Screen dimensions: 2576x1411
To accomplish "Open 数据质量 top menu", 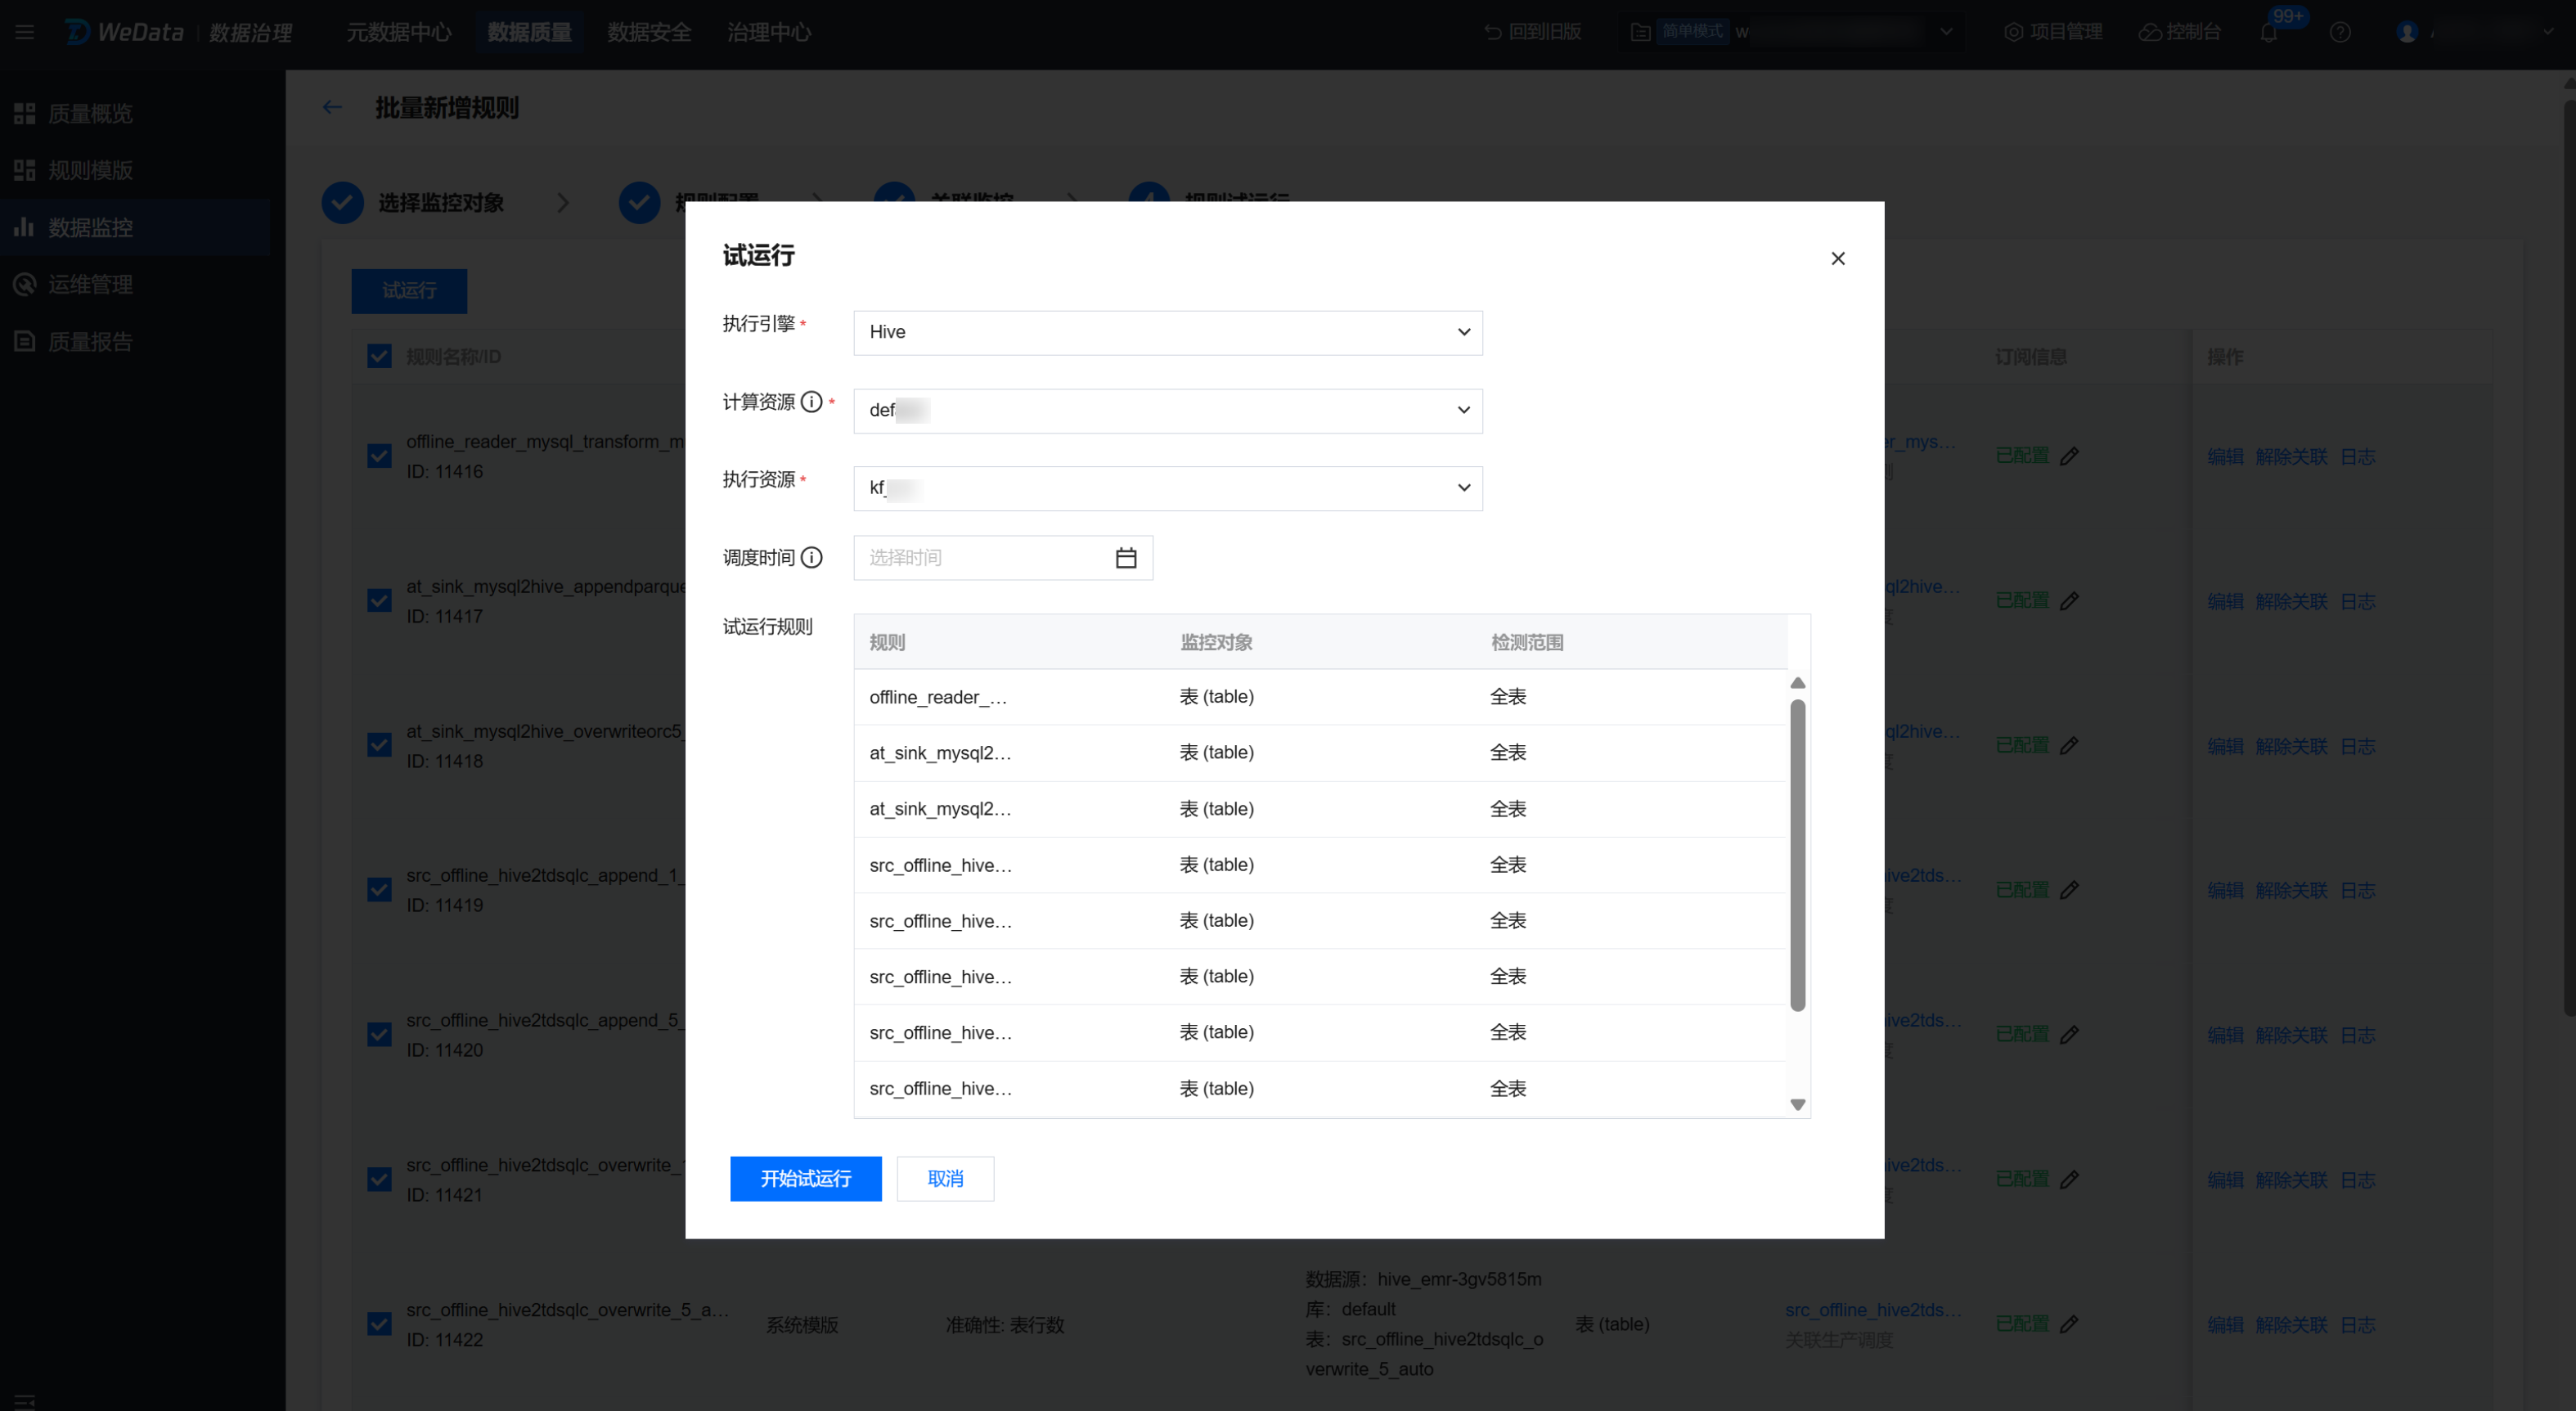I will point(529,32).
